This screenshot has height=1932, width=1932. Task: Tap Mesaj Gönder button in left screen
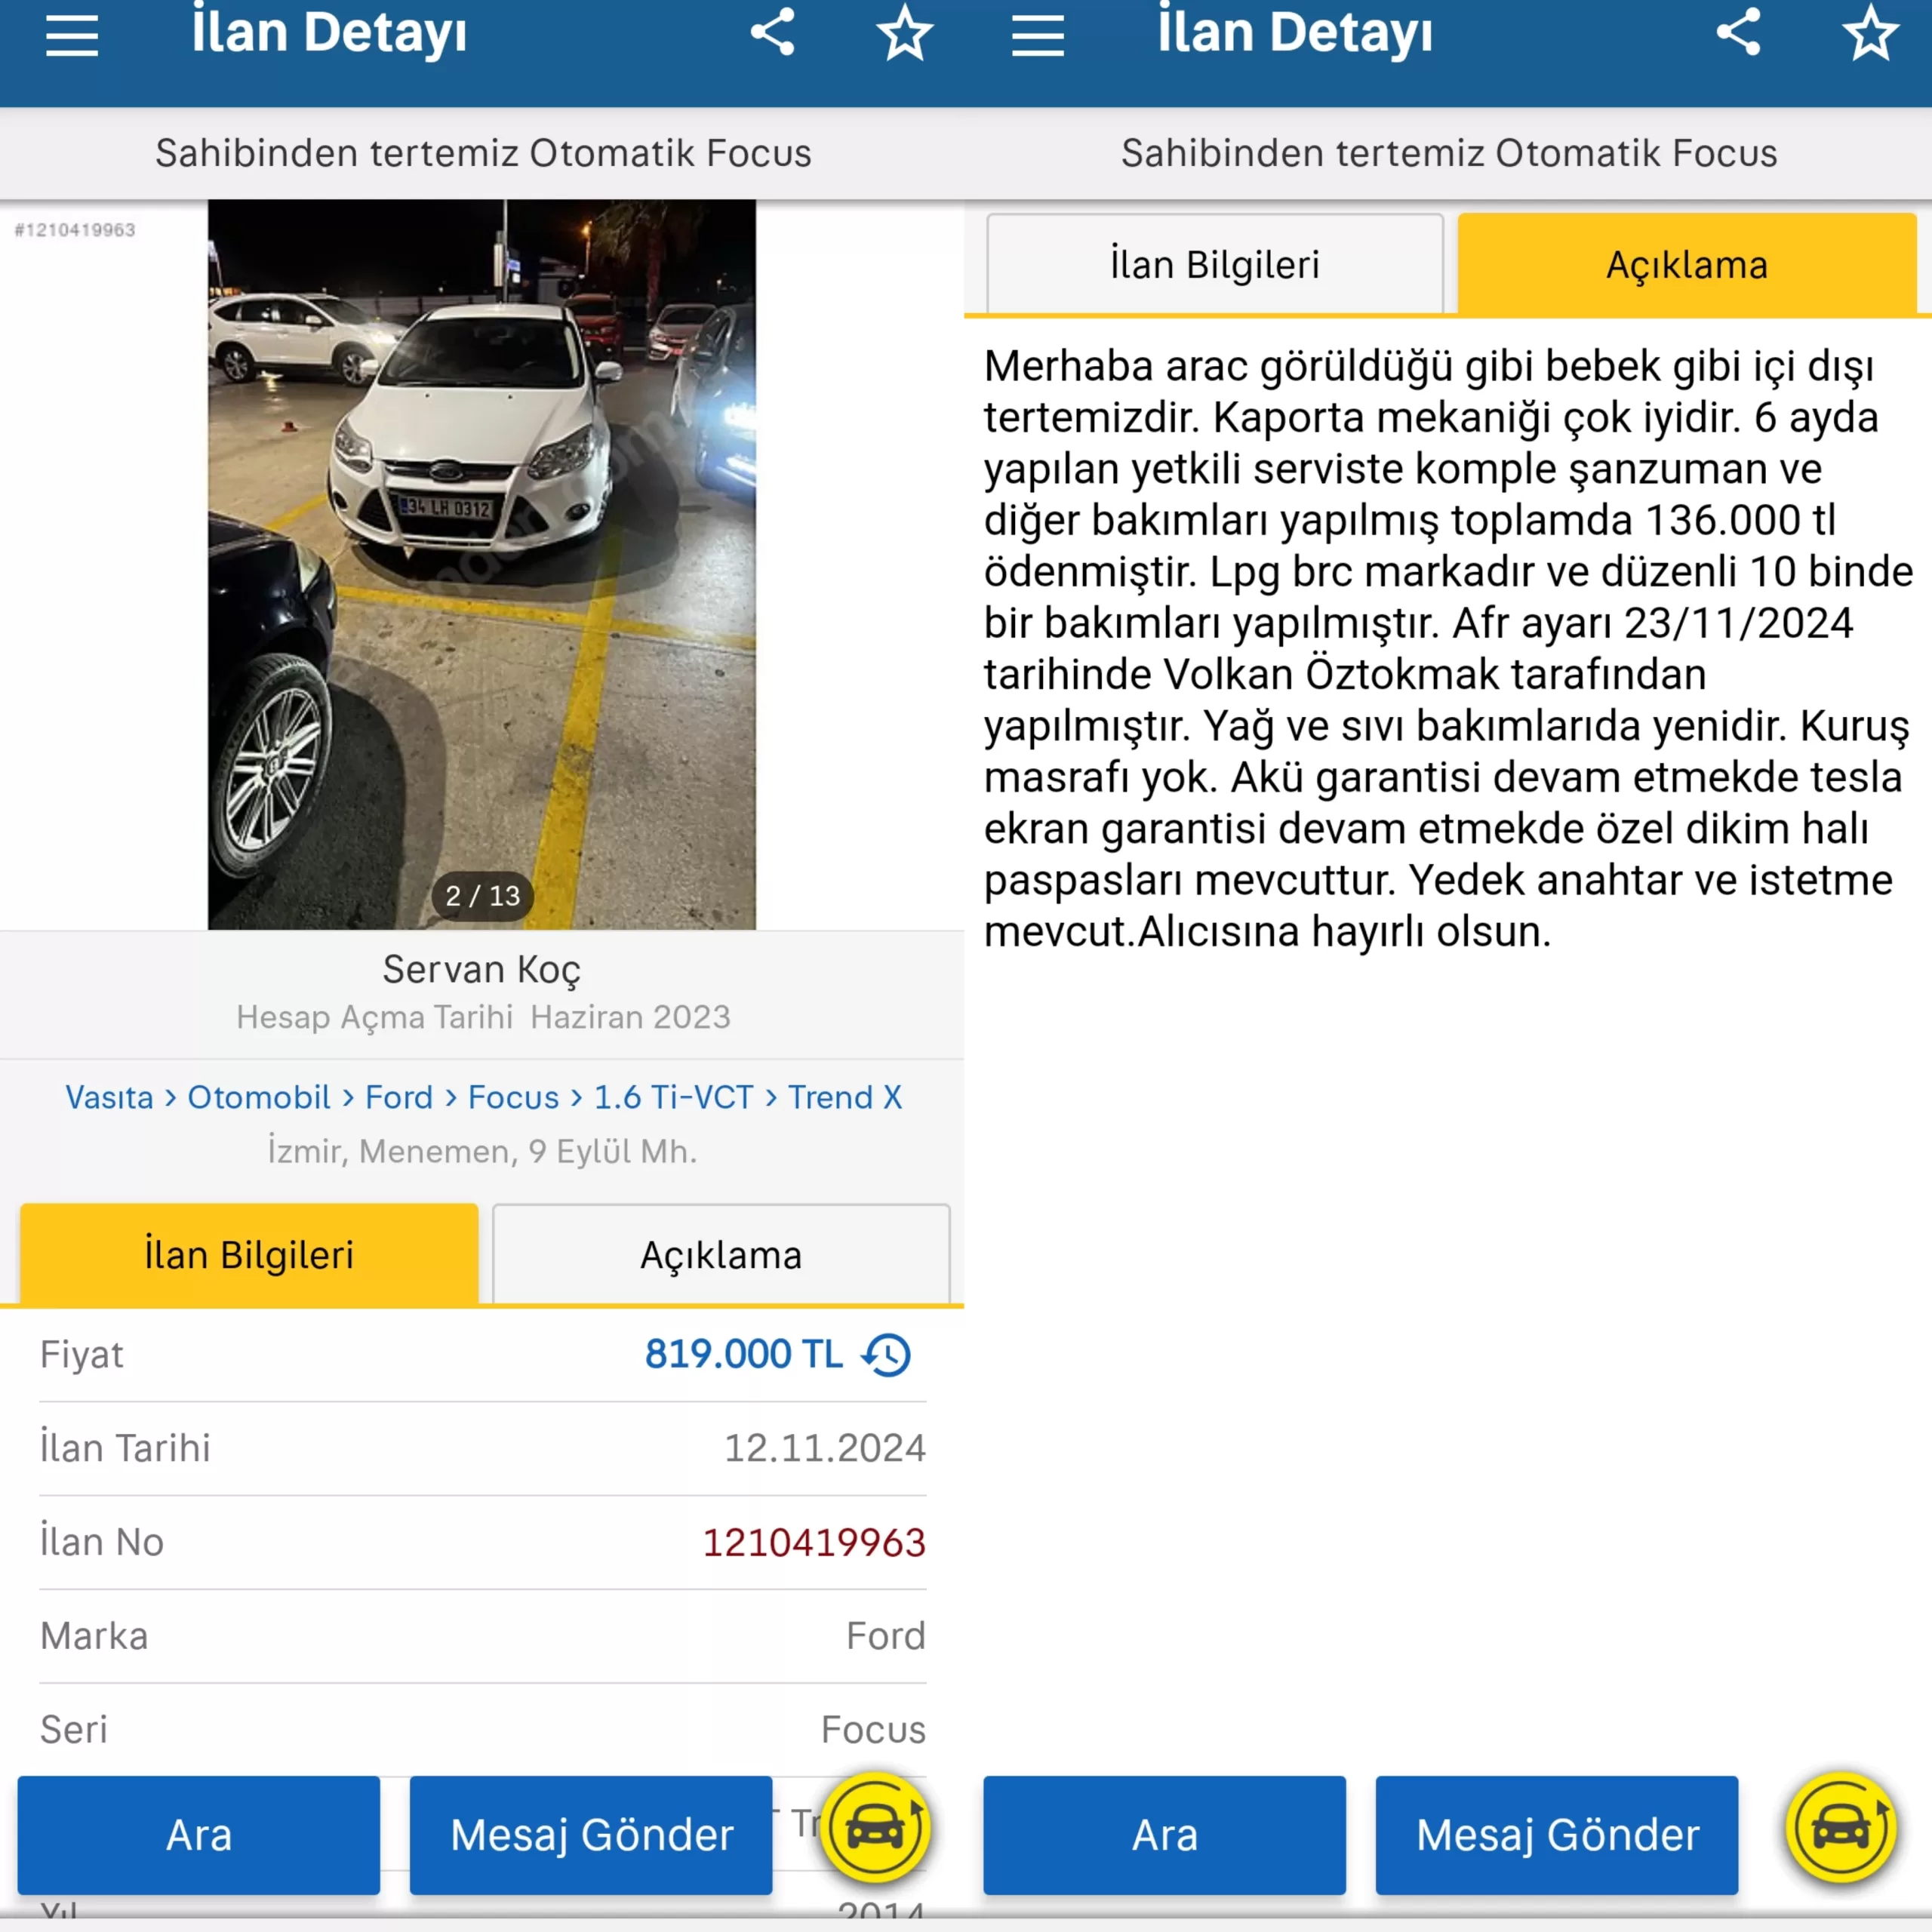pyautogui.click(x=591, y=1835)
